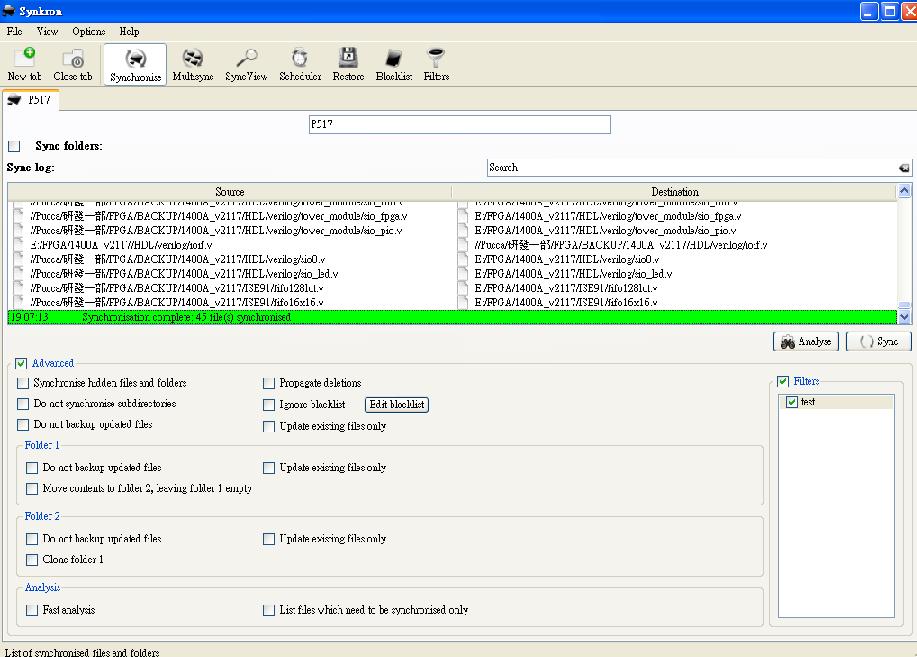Uncheck the test filter
917x657 pixels.
[x=792, y=402]
